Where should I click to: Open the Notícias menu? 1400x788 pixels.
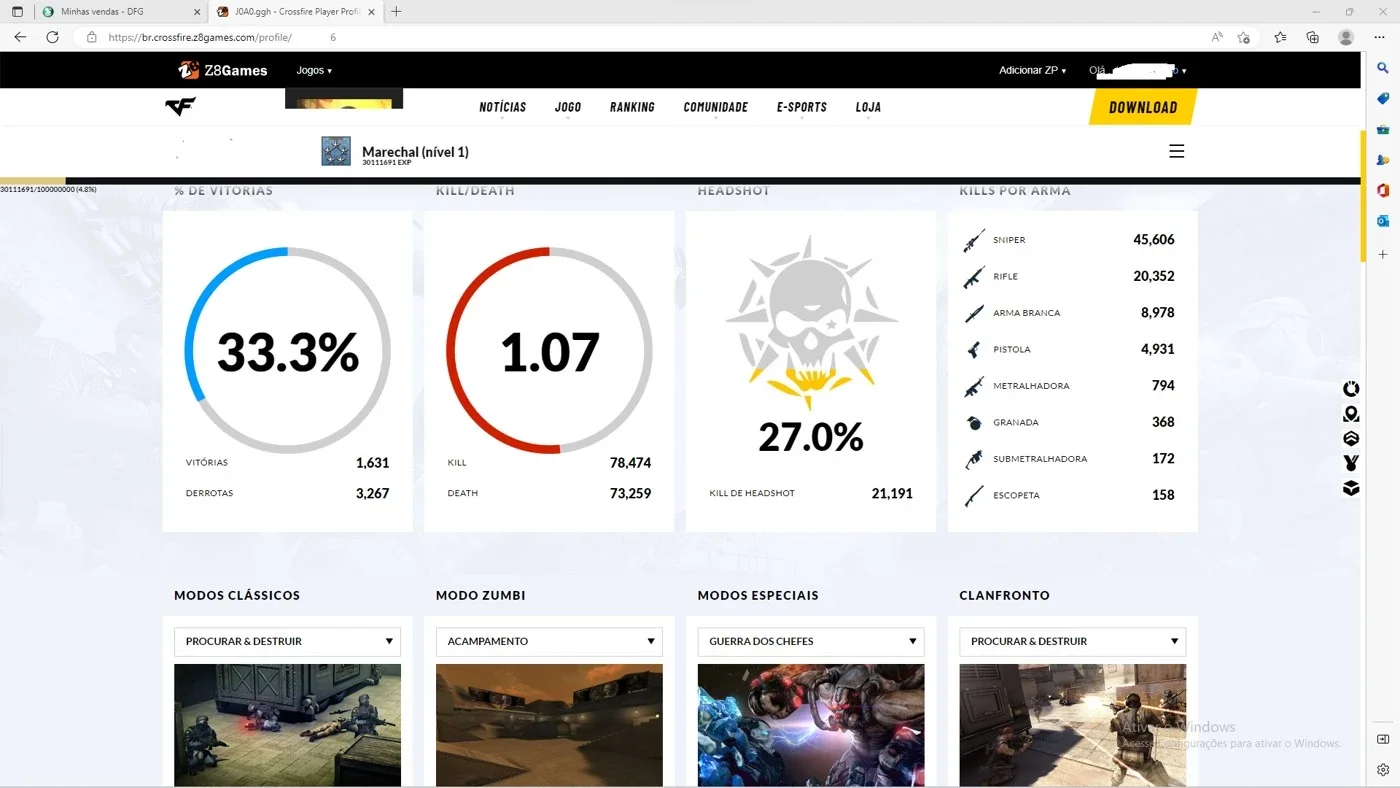click(x=503, y=107)
